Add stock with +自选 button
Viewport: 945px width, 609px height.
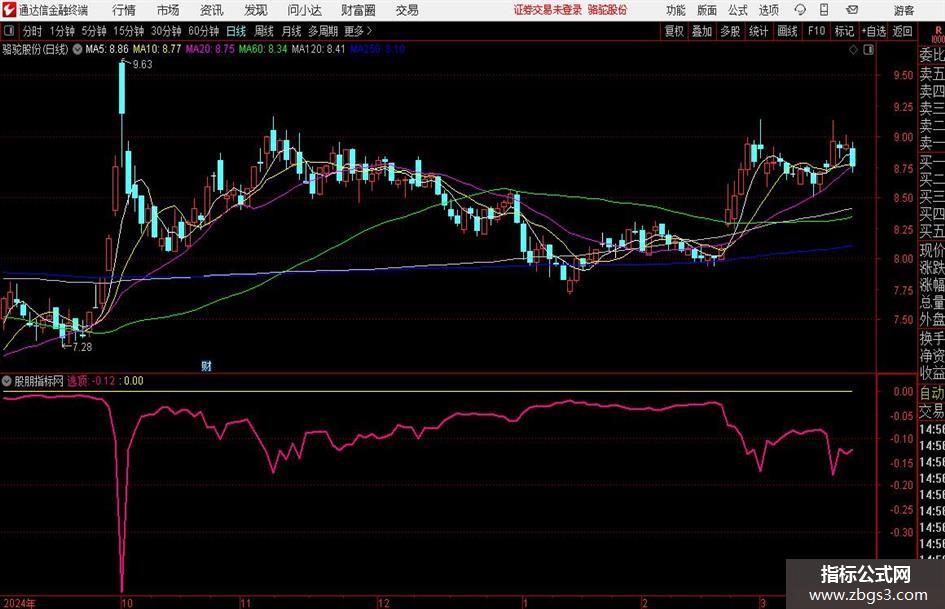[x=873, y=31]
